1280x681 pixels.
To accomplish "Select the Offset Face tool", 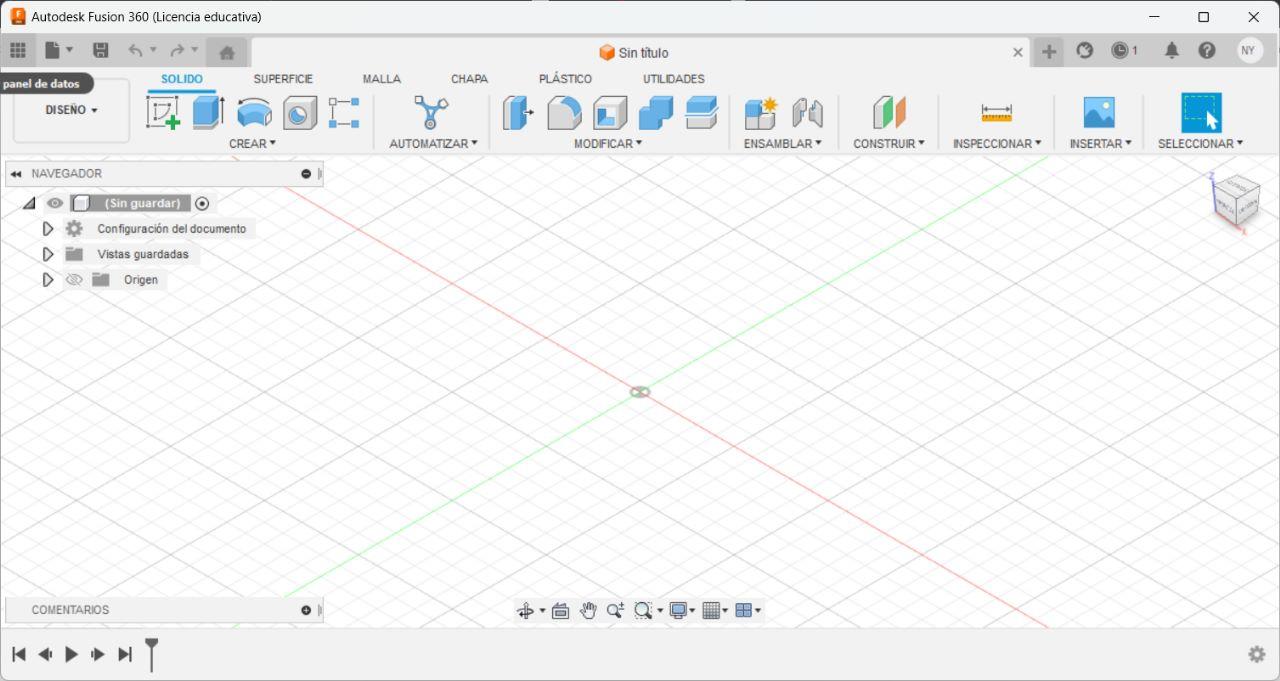I will click(x=702, y=112).
